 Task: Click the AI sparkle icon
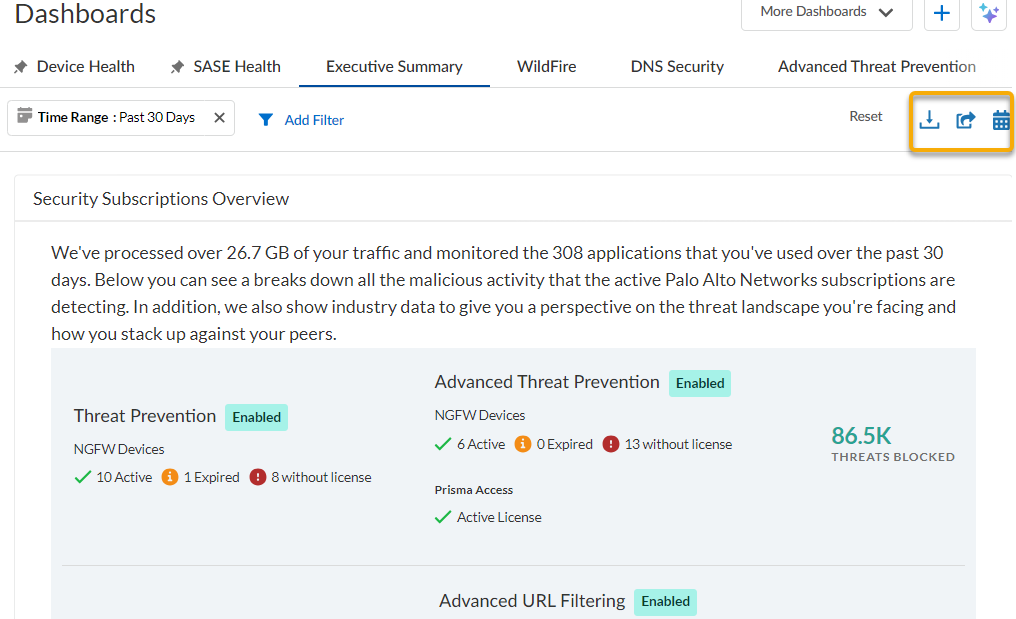(989, 13)
